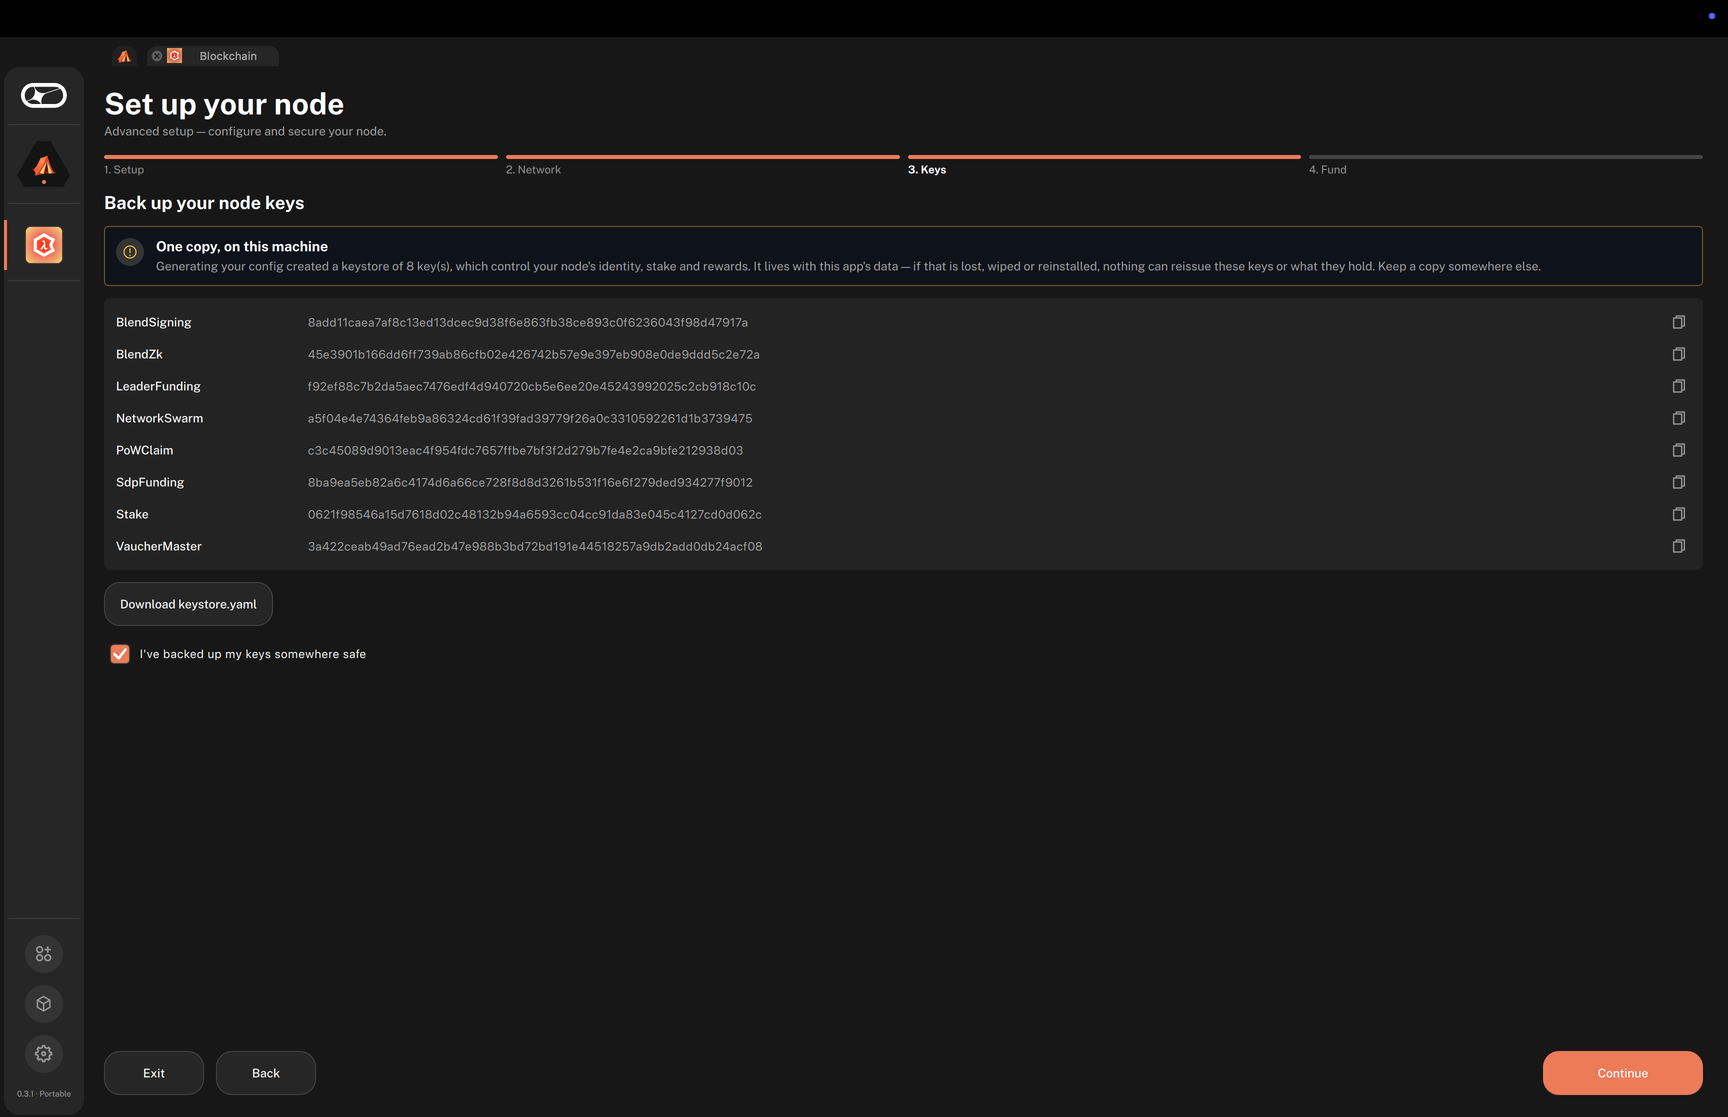Copy the BlendSigning key

(x=1678, y=322)
